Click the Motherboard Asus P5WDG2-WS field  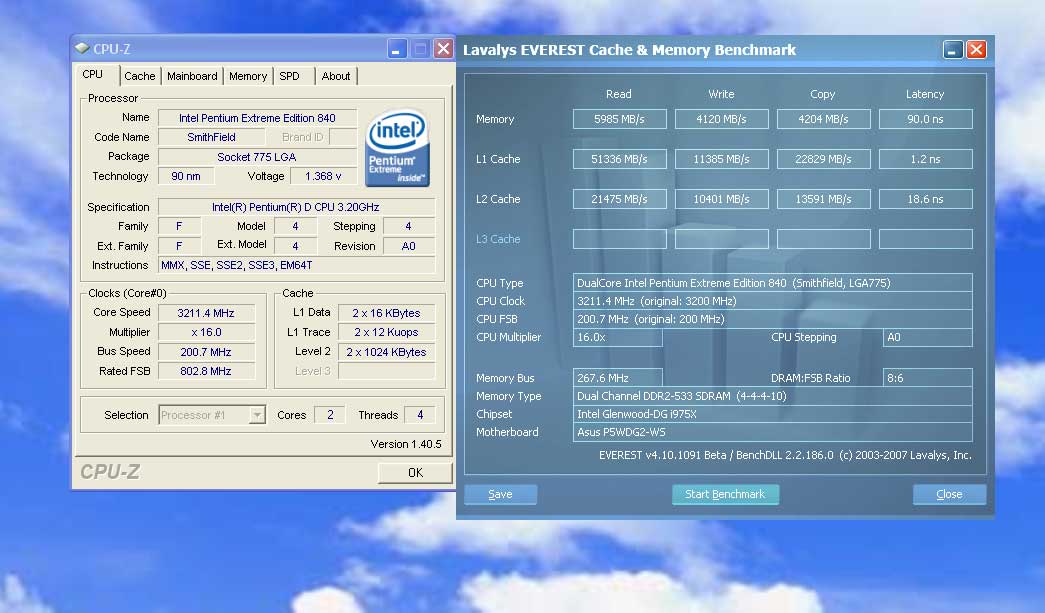pyautogui.click(x=772, y=432)
